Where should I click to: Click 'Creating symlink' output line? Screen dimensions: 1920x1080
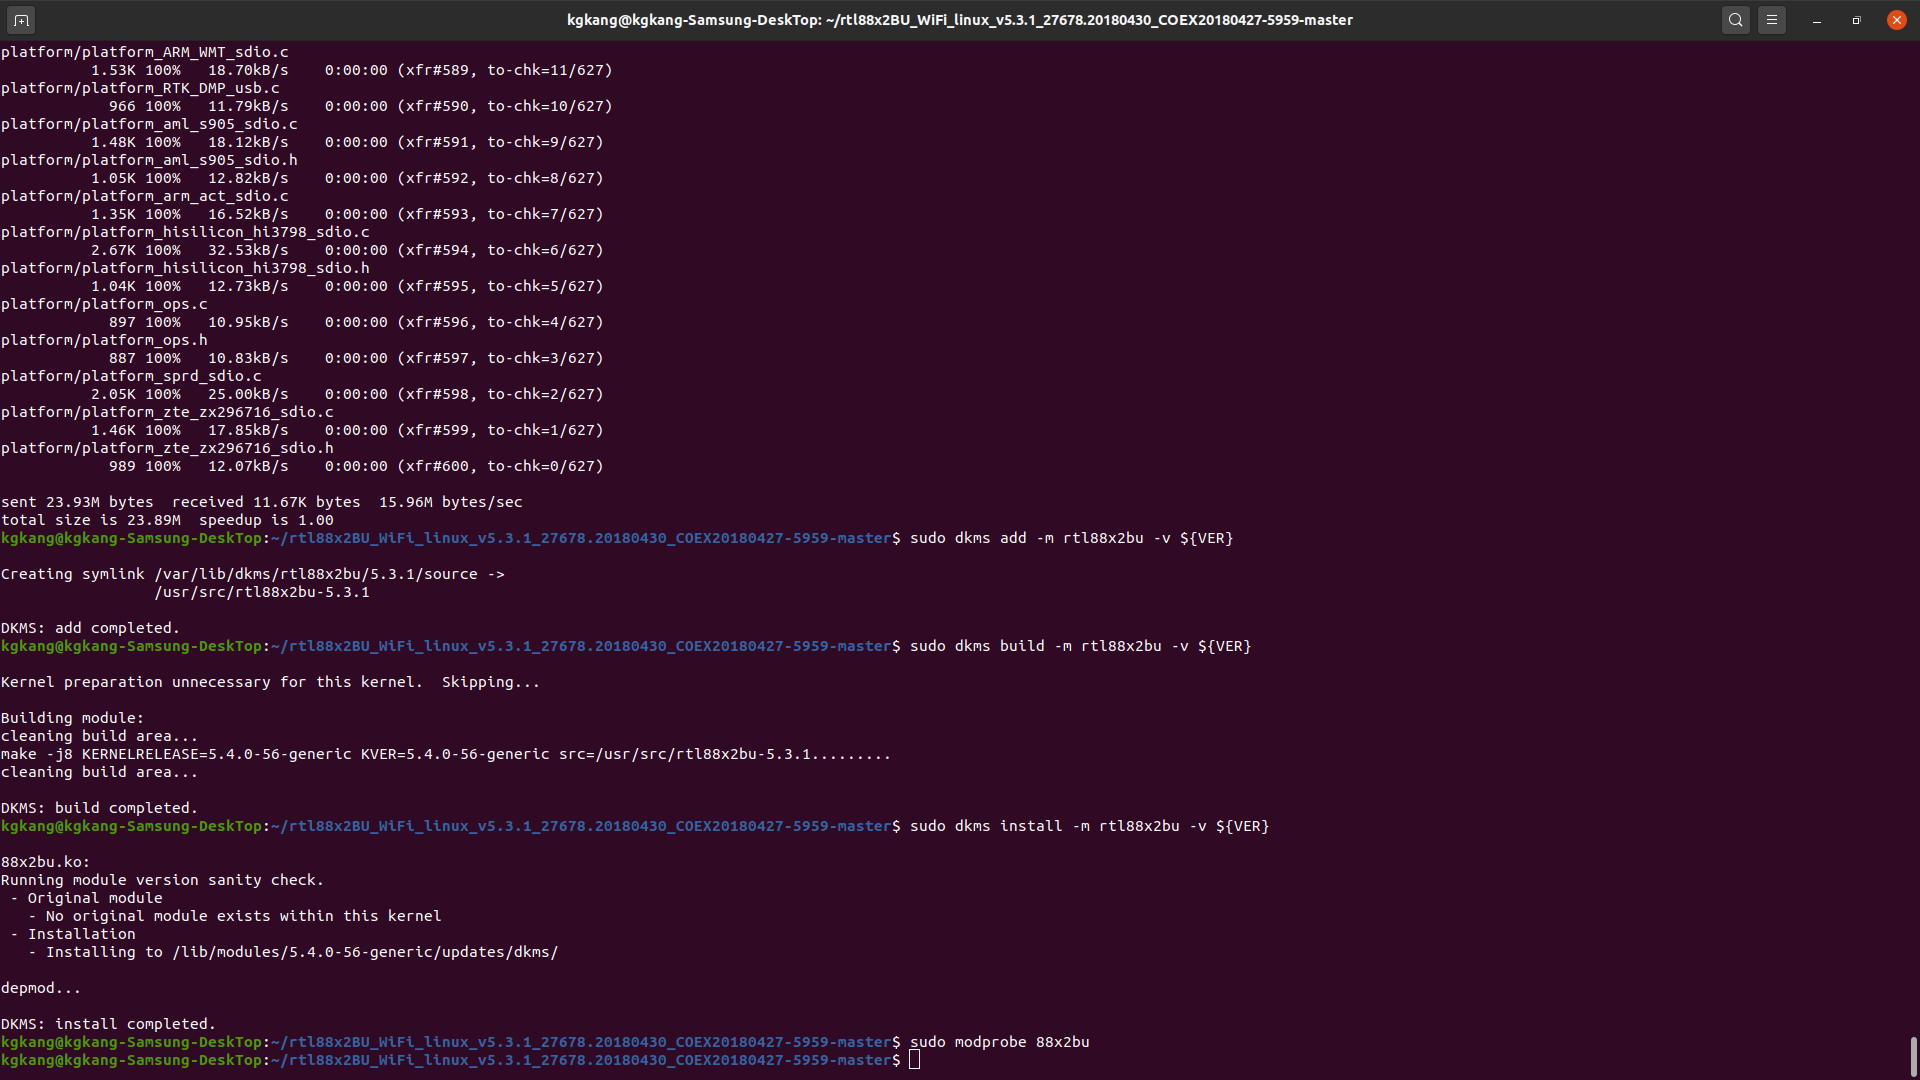252,574
